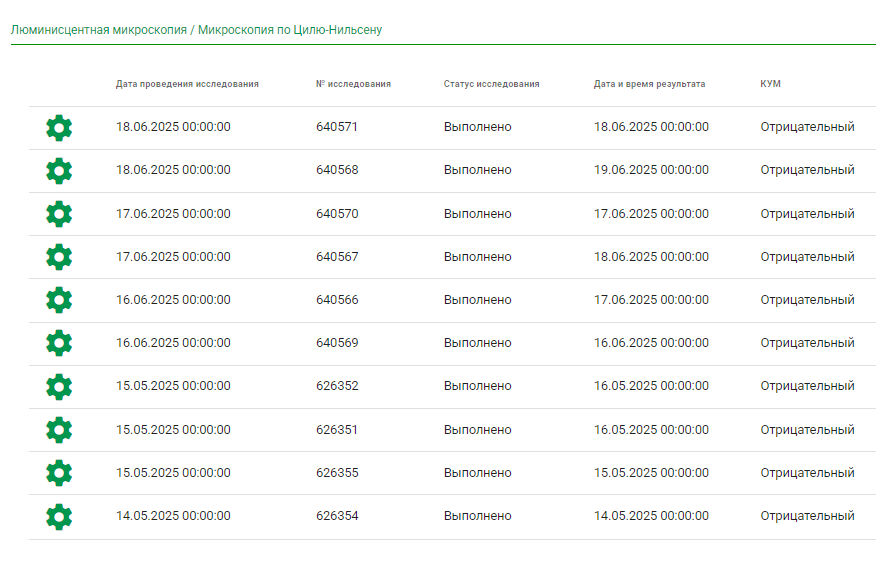Image resolution: width=876 pixels, height=572 pixels.
Task: Open gear menu for study 640570
Action: click(x=59, y=214)
